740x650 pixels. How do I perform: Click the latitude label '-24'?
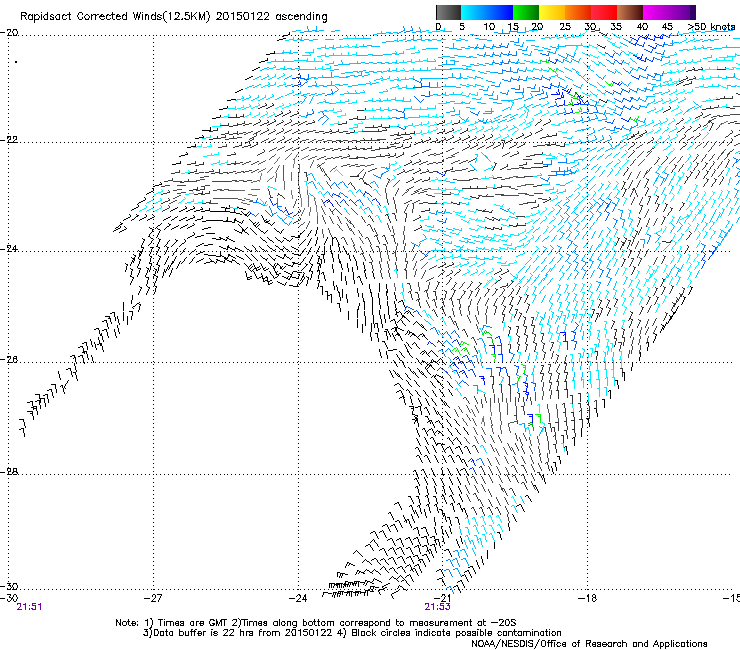coord(9,248)
